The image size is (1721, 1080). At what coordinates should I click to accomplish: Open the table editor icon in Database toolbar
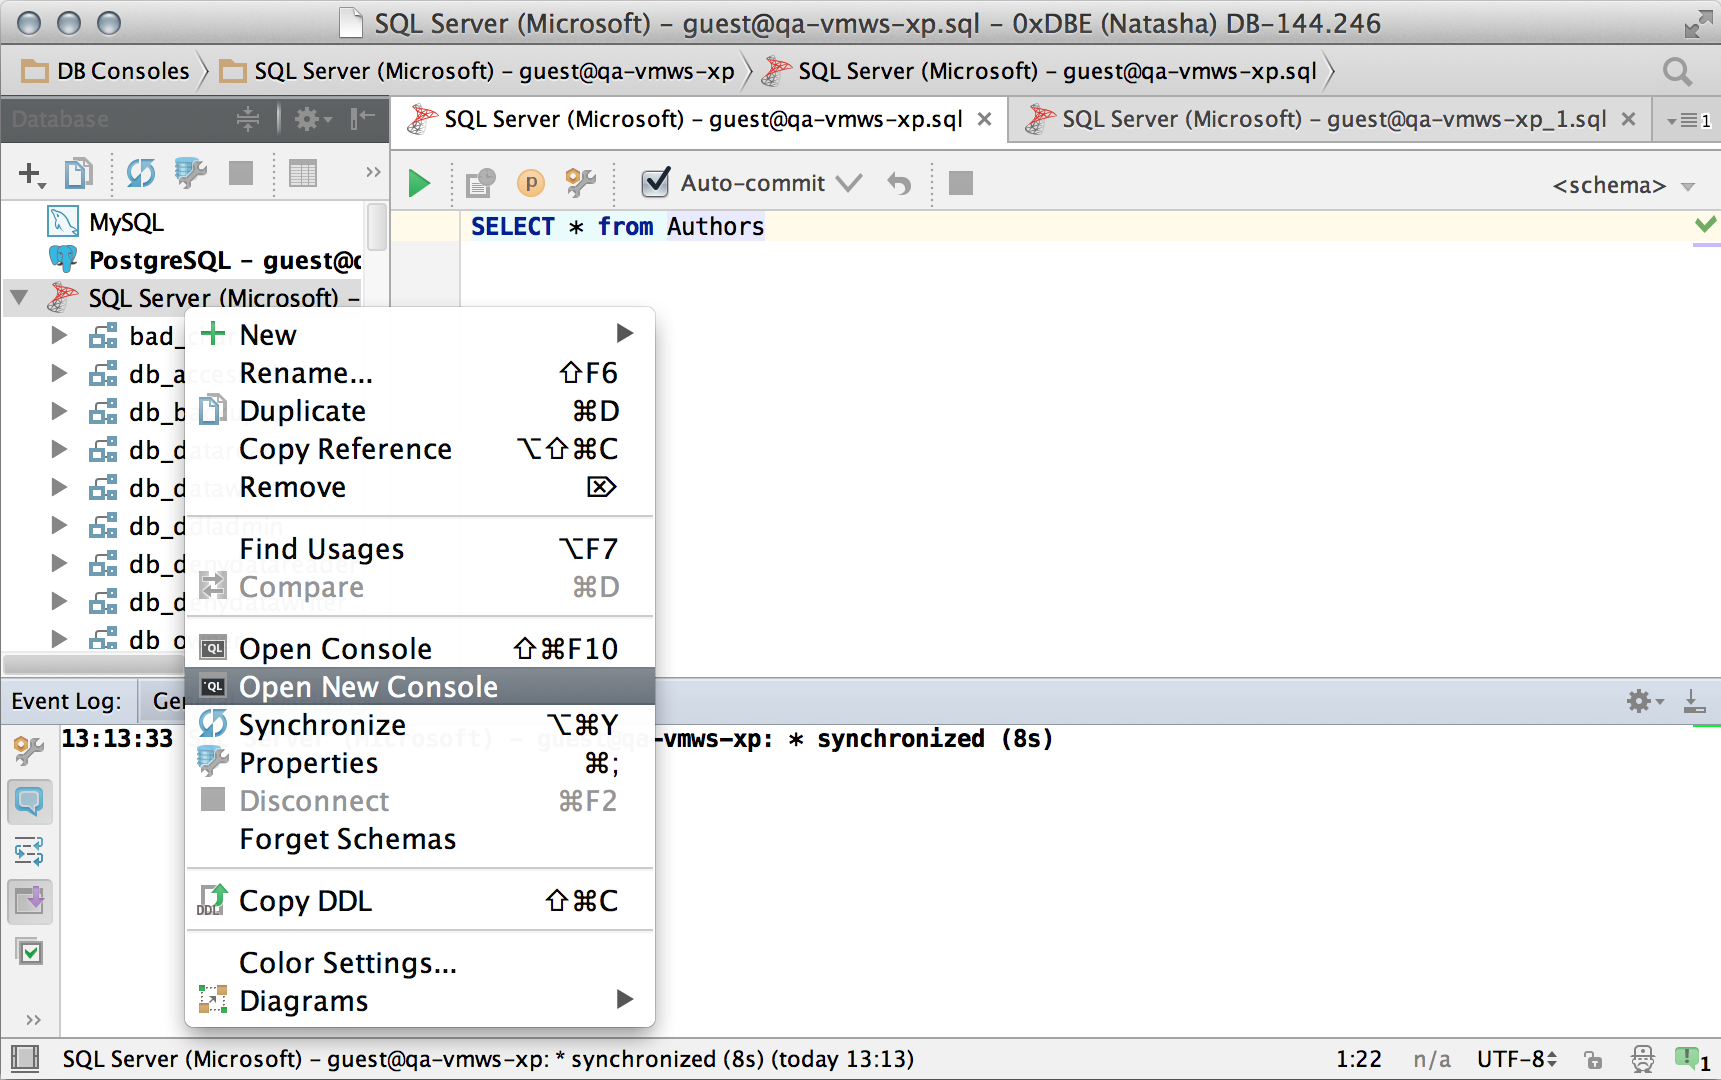pyautogui.click(x=303, y=173)
